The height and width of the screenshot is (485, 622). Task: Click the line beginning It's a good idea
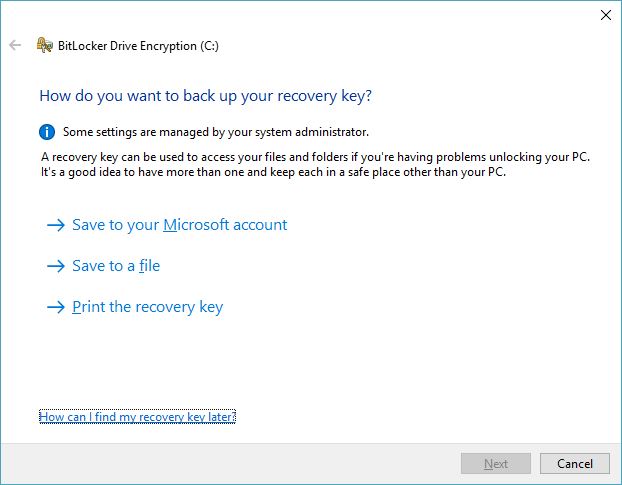(x=273, y=172)
